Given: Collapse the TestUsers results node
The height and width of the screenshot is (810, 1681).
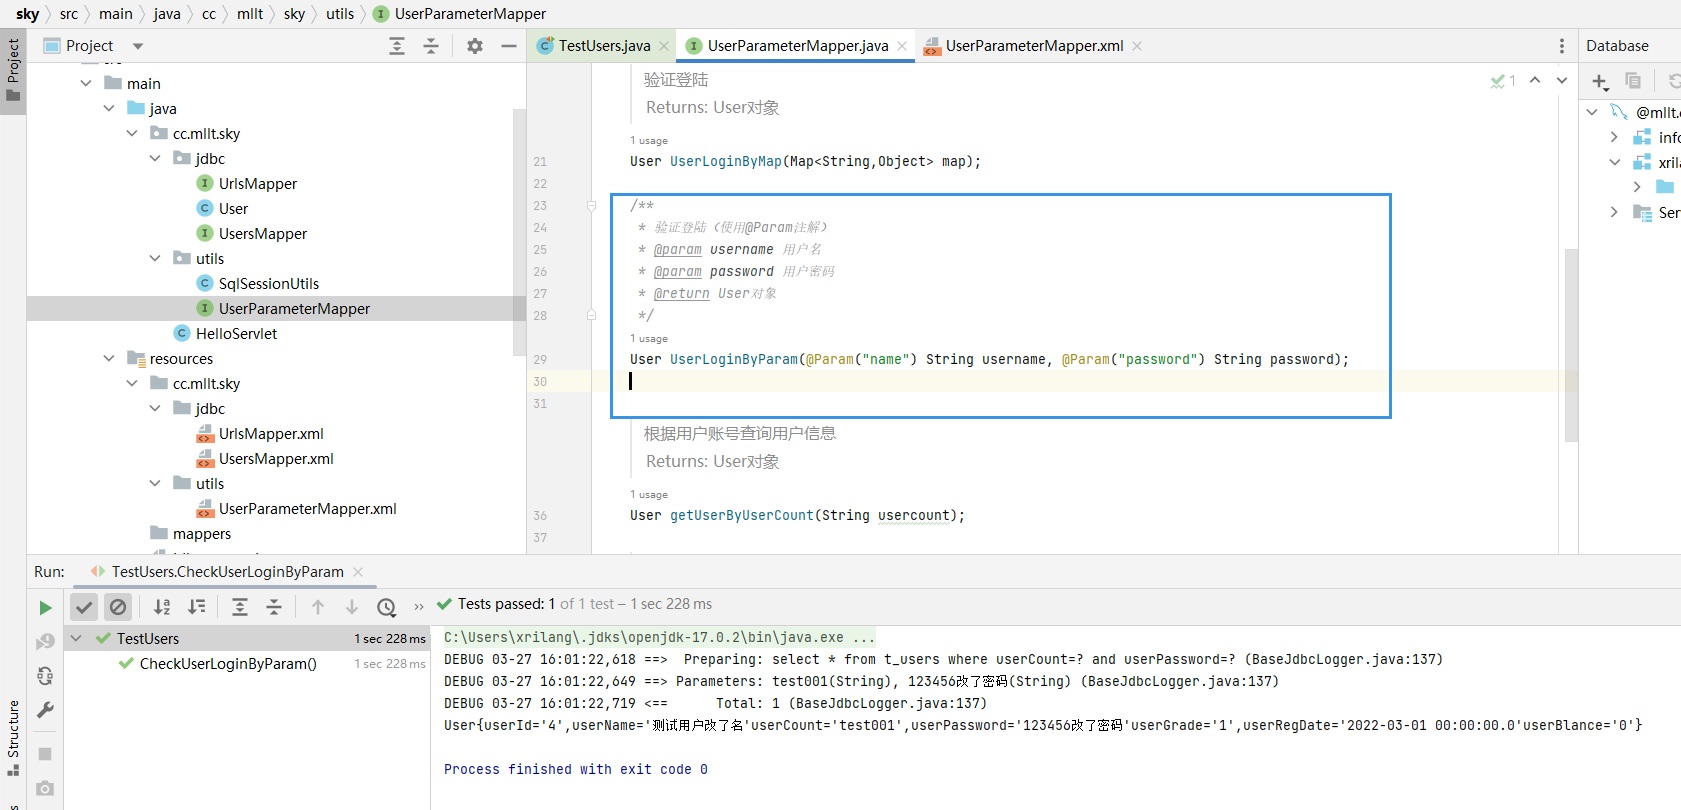Looking at the screenshot, I should coord(76,638).
